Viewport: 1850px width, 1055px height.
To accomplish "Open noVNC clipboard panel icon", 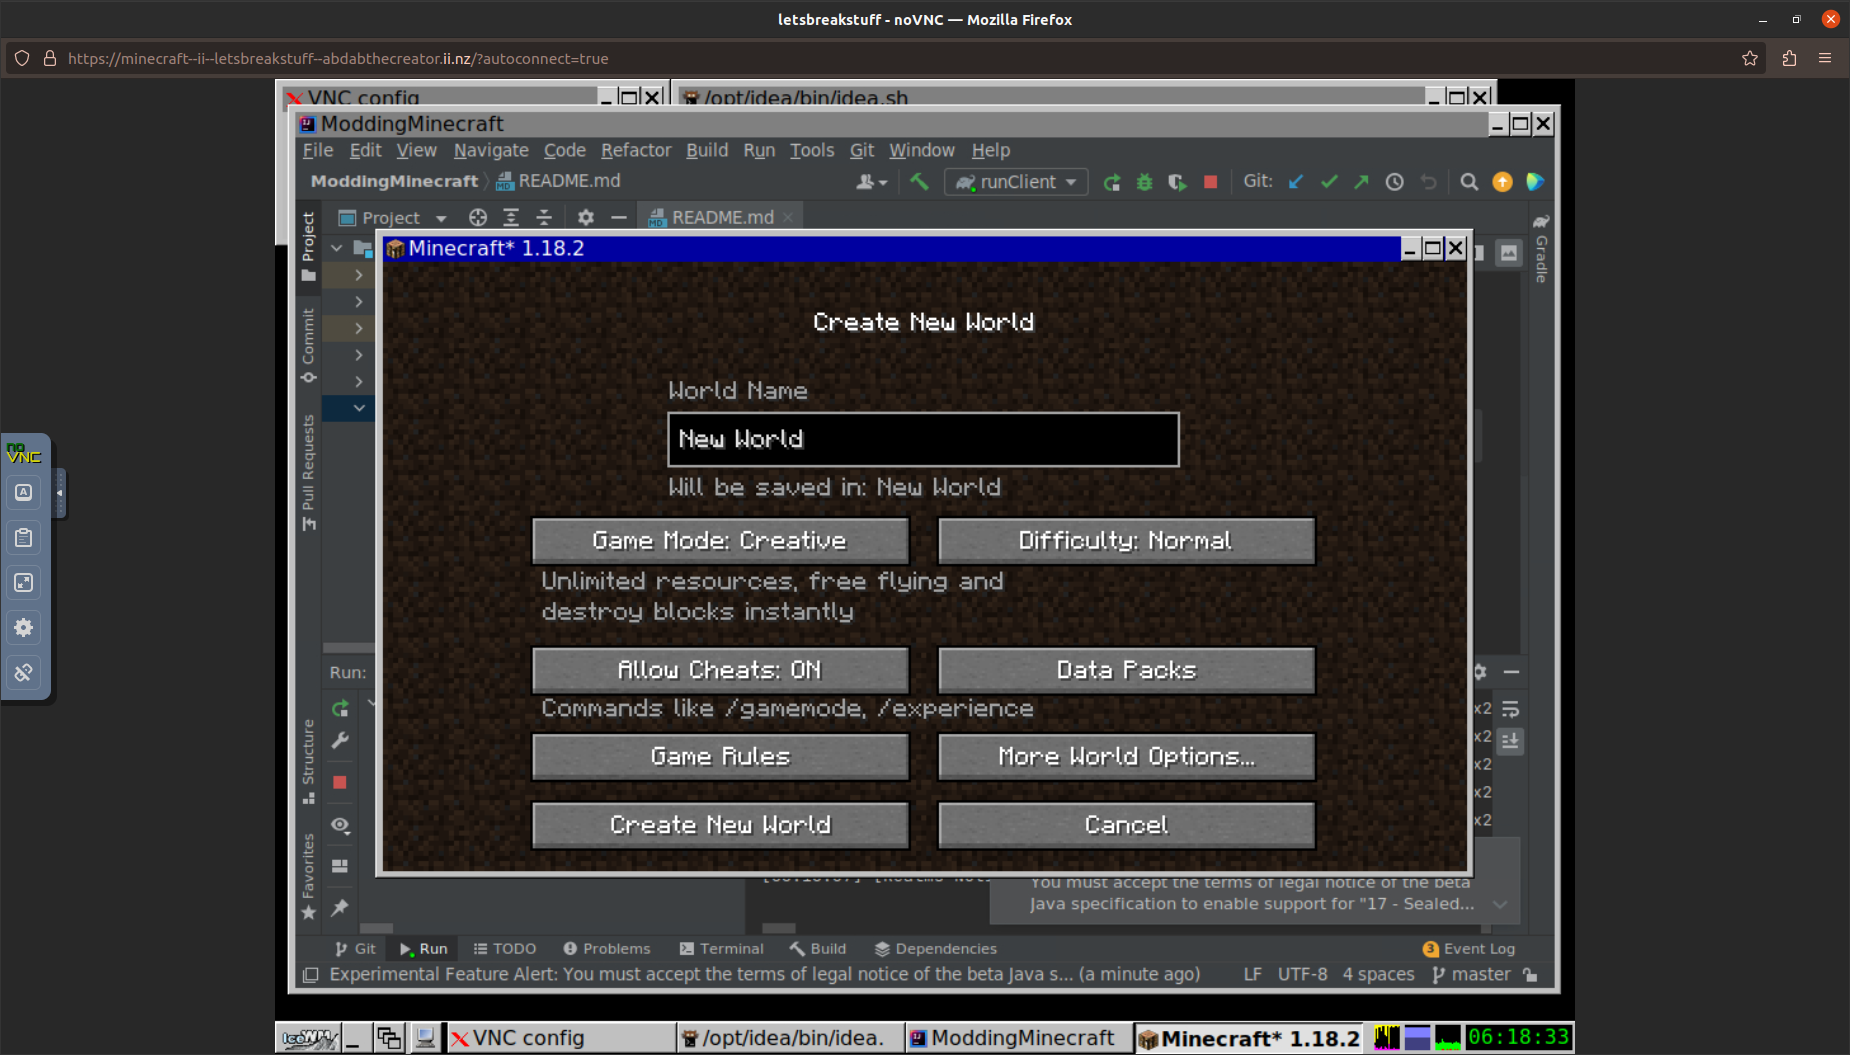I will (24, 538).
